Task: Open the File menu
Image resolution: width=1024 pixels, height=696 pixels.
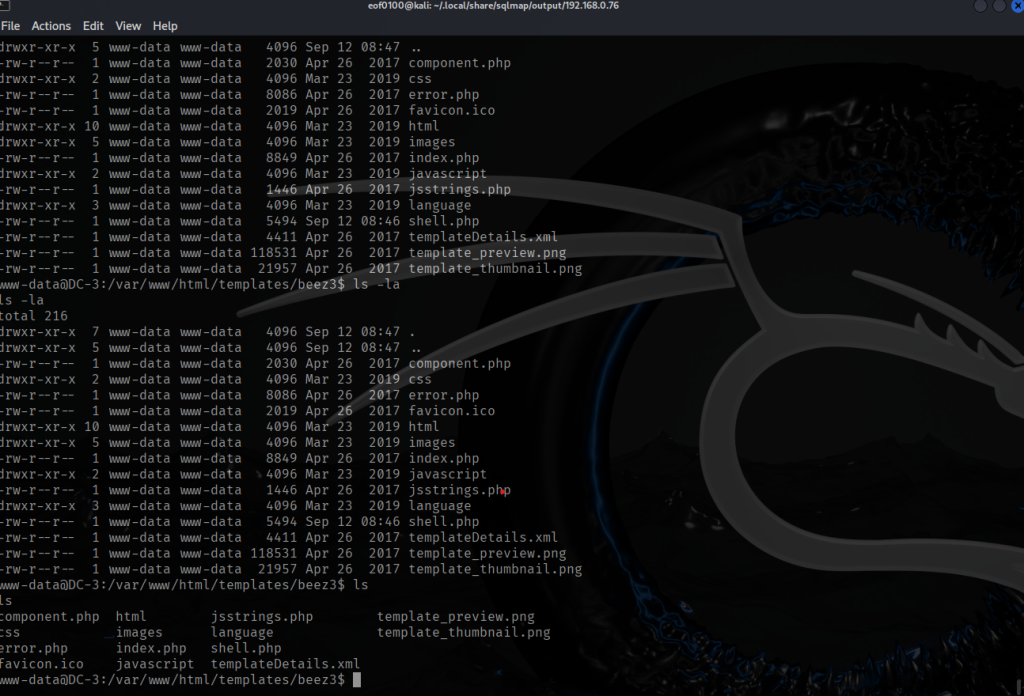Action: [x=10, y=26]
